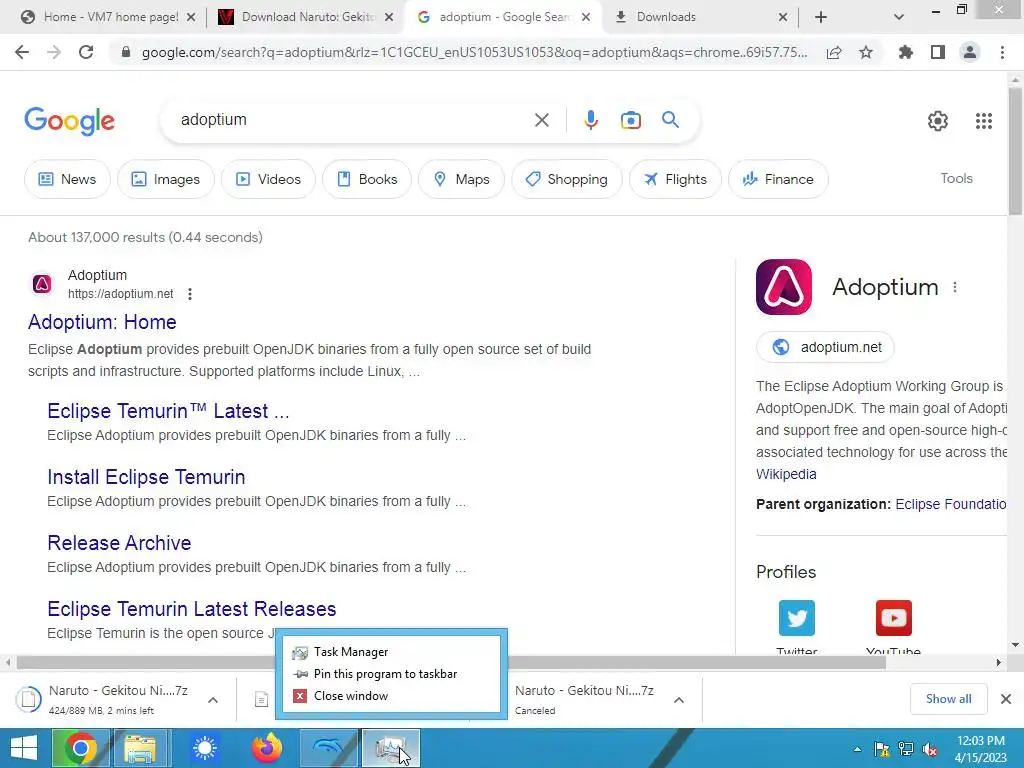Open the Windows Start button
1024x768 pixels.
tap(24, 748)
